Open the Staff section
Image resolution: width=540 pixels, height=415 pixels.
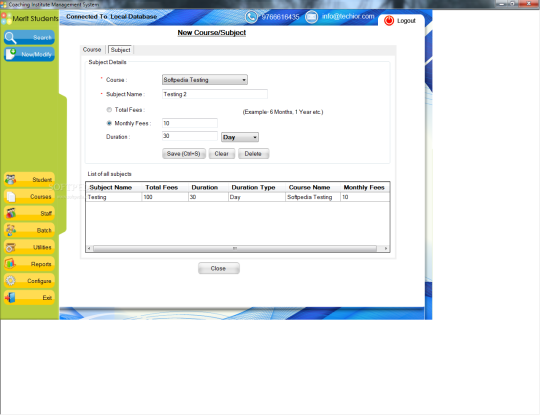point(29,213)
